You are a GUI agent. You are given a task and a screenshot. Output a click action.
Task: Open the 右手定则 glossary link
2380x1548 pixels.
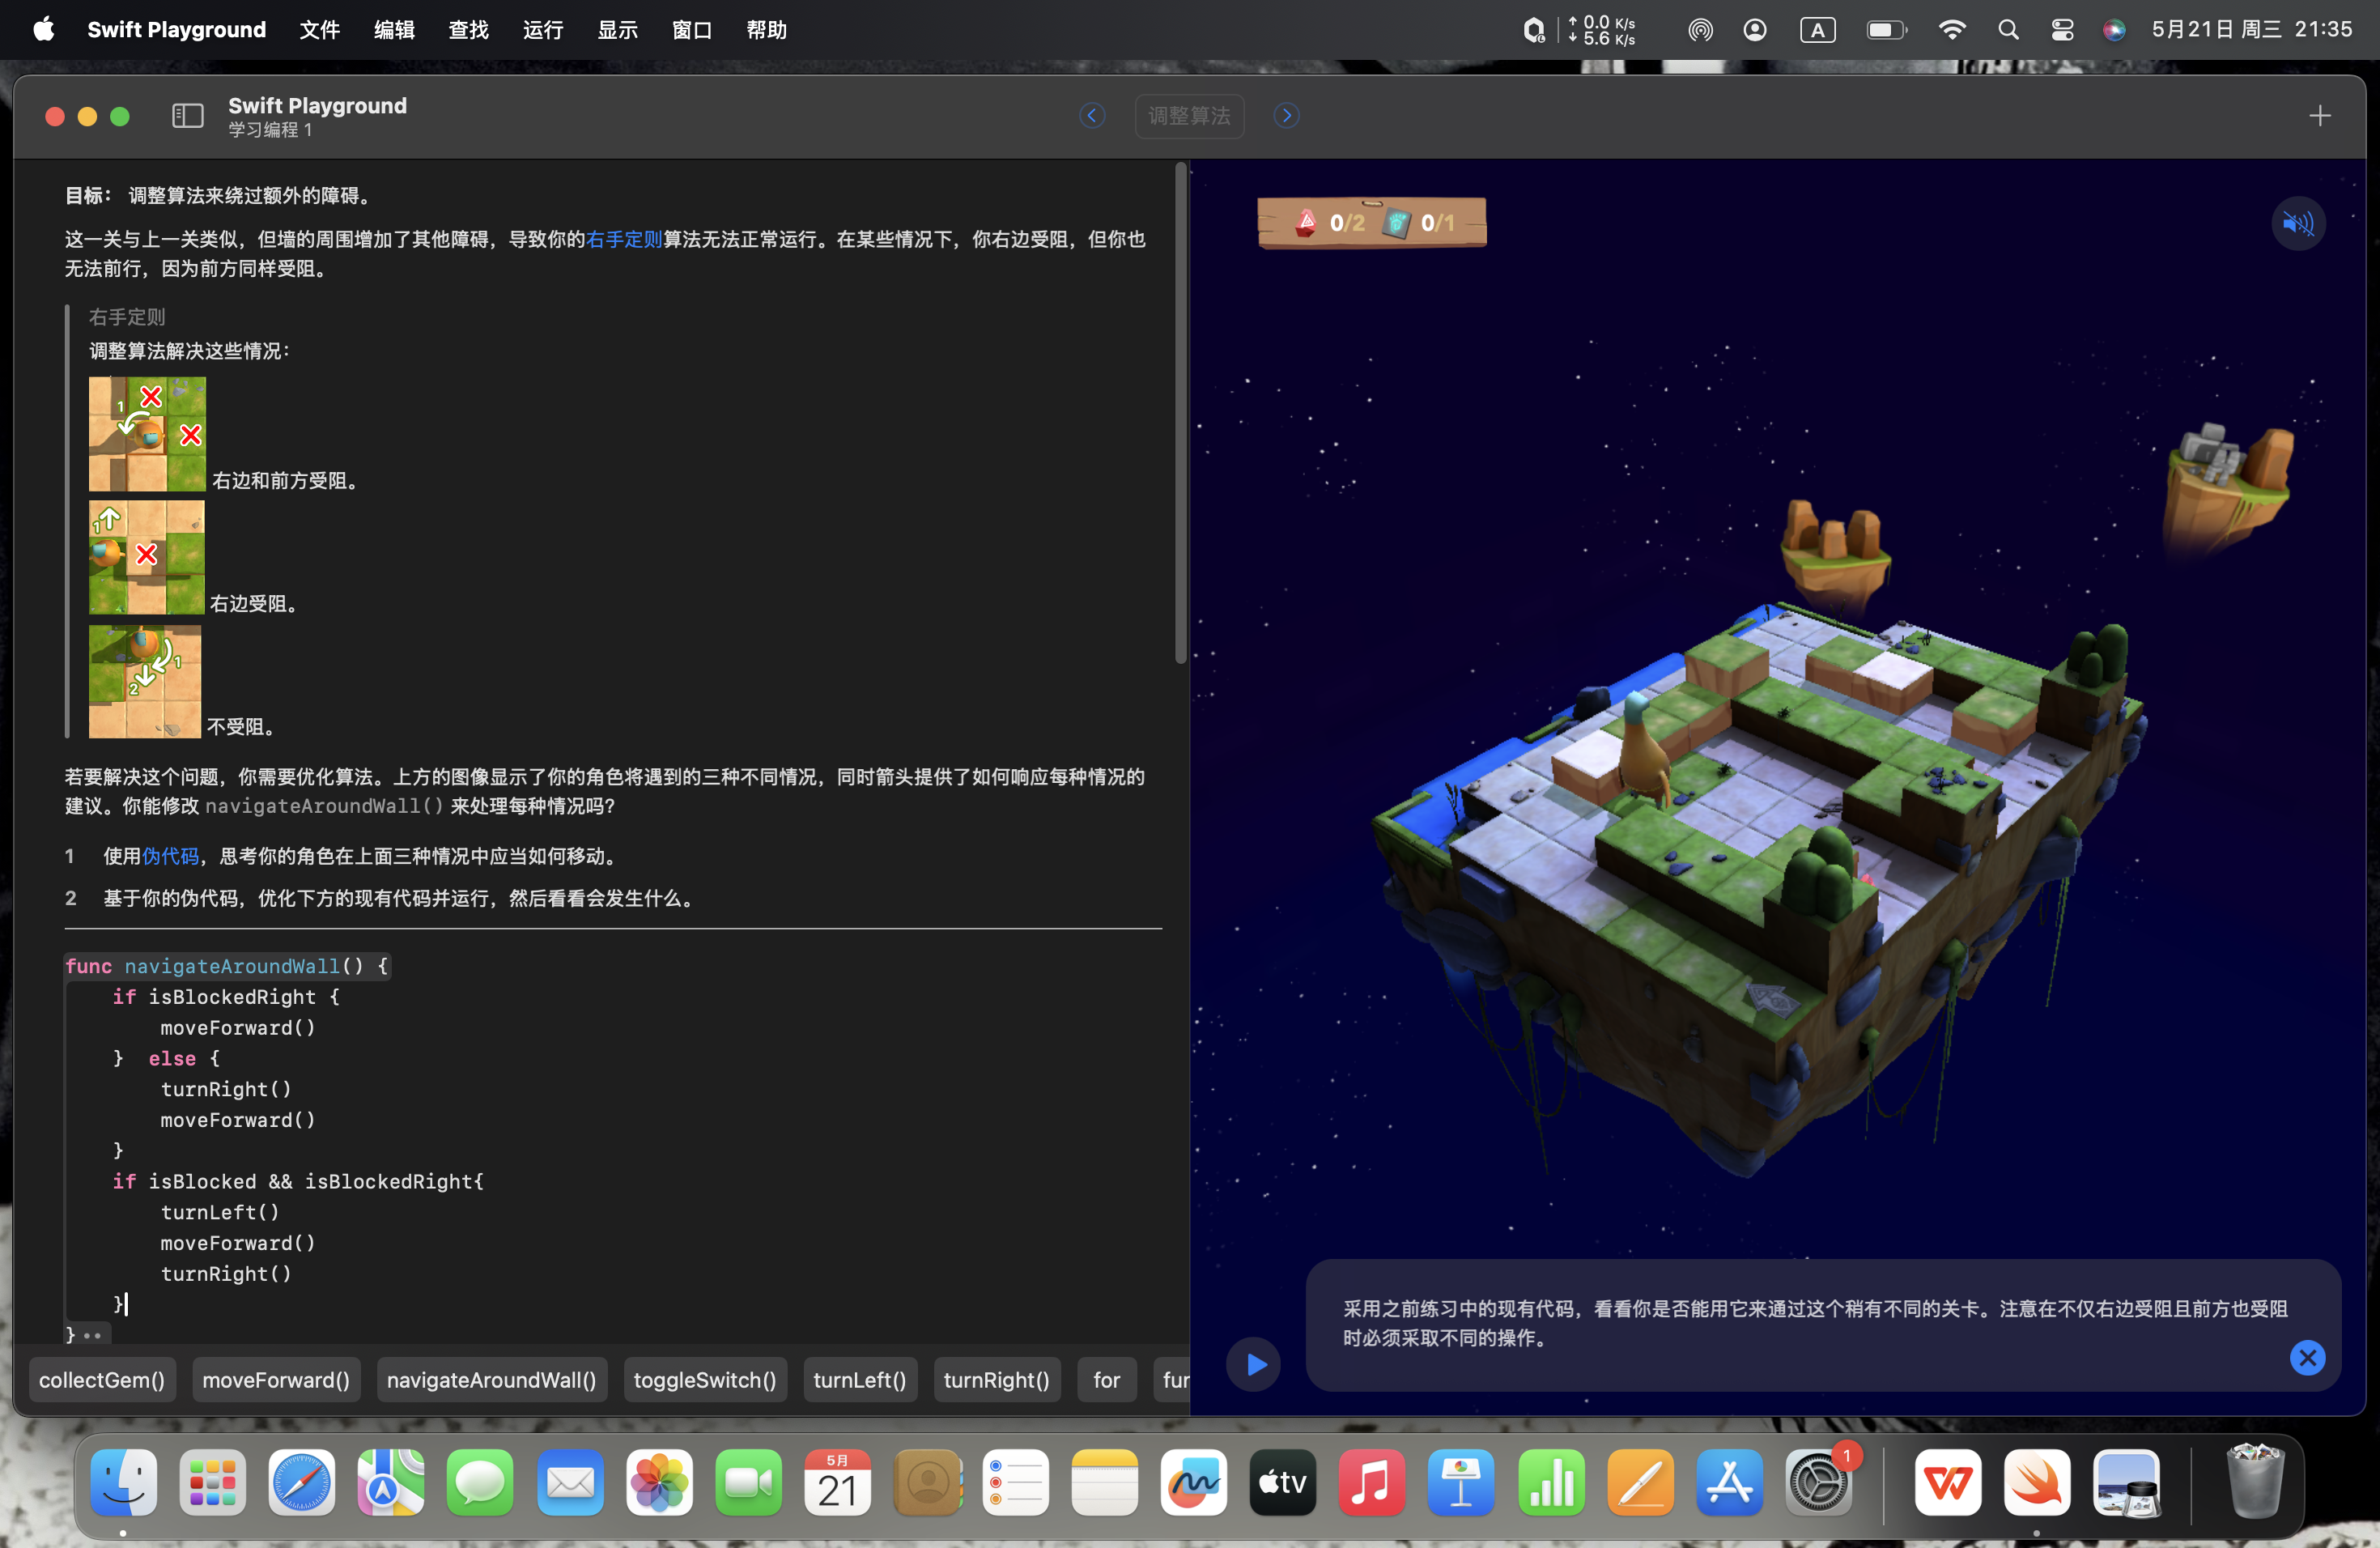click(x=624, y=239)
